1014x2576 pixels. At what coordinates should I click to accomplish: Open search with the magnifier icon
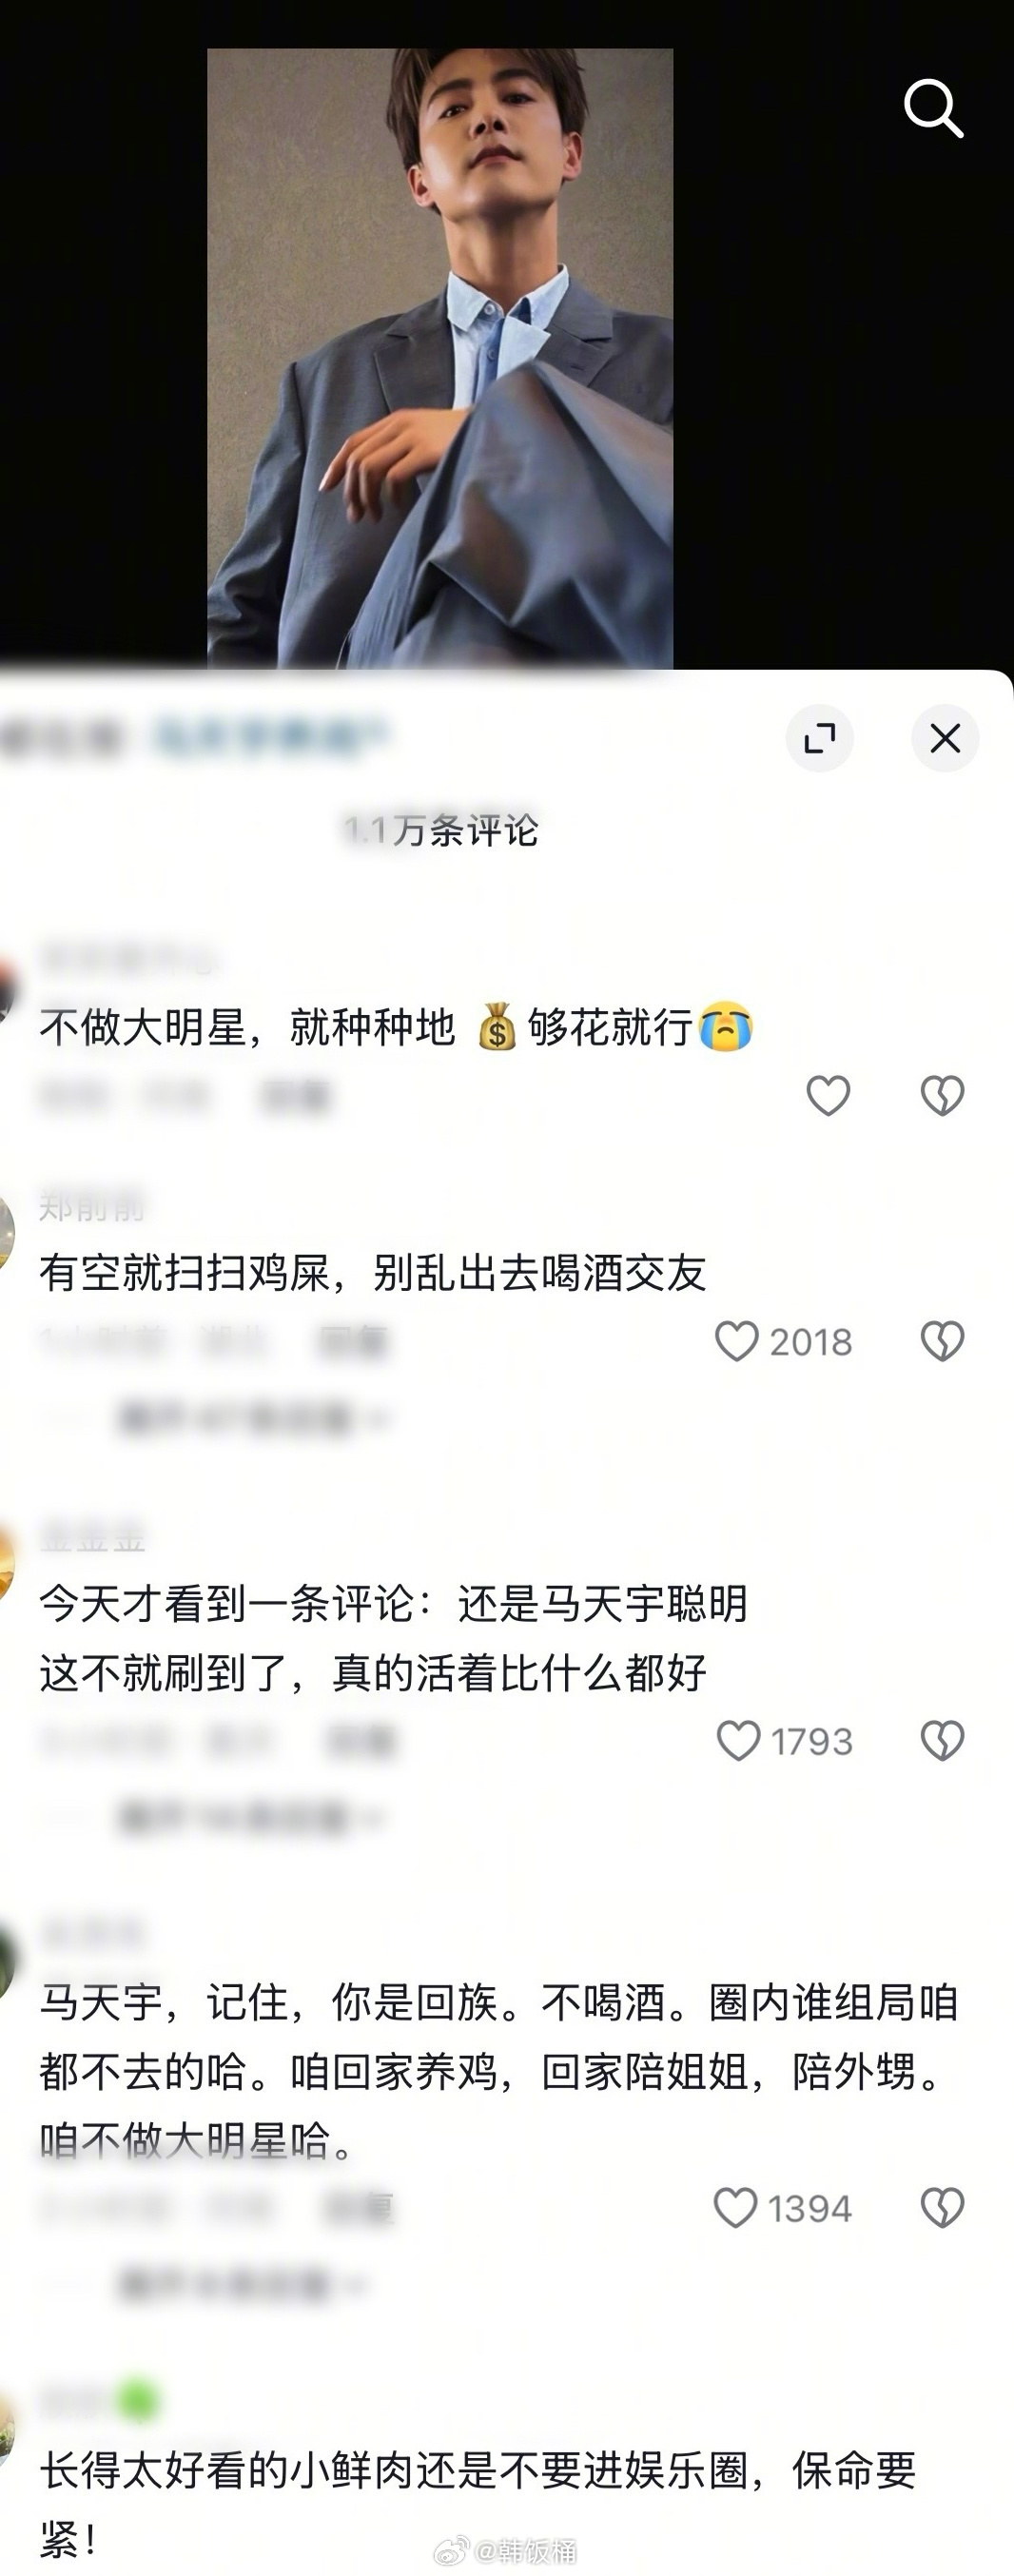point(933,108)
